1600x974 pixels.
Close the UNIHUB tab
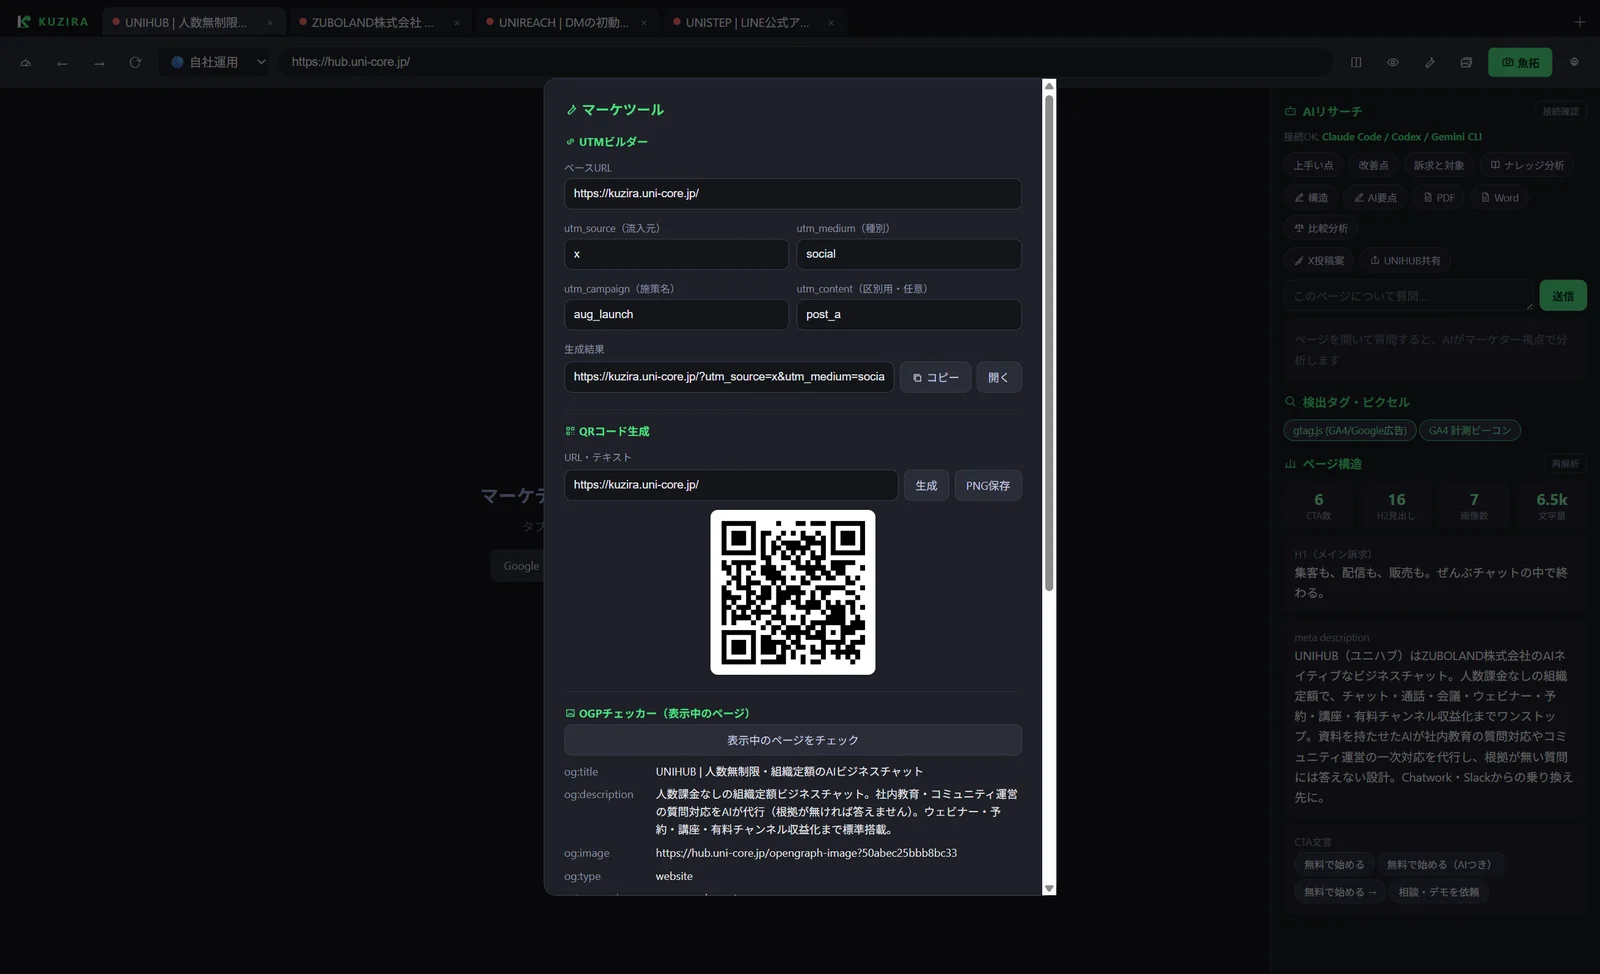(270, 23)
